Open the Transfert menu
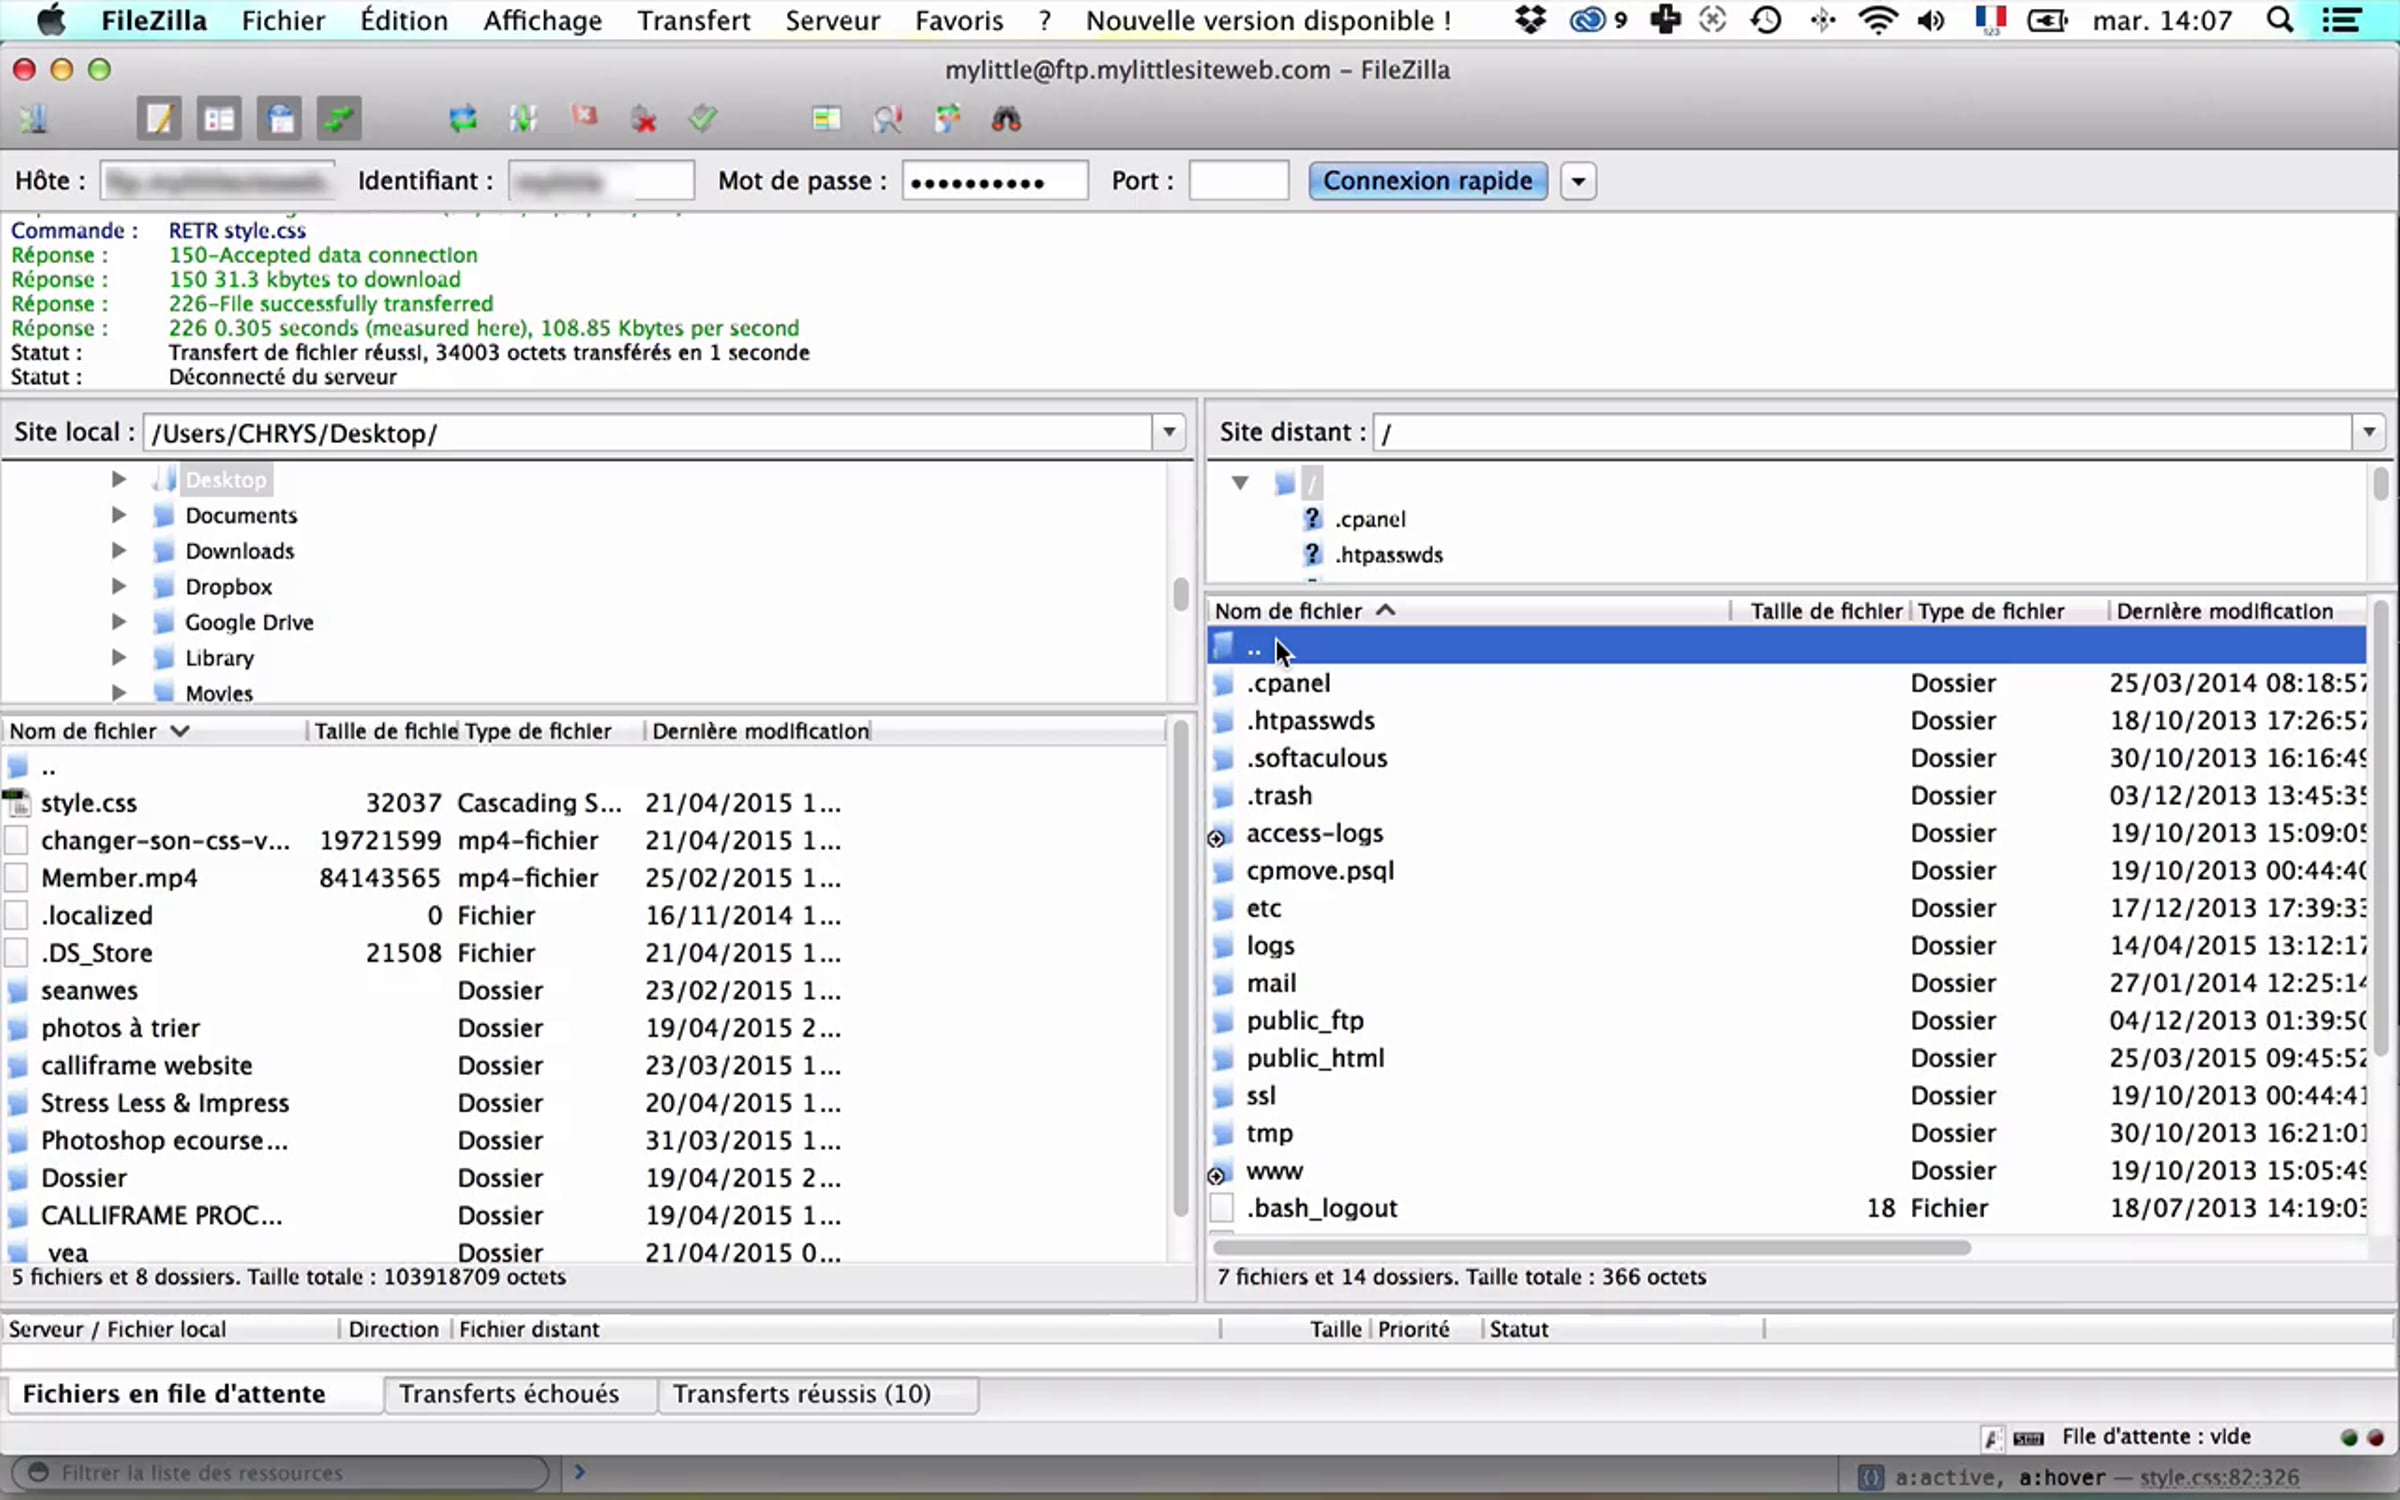The image size is (2400, 1500). 693,20
